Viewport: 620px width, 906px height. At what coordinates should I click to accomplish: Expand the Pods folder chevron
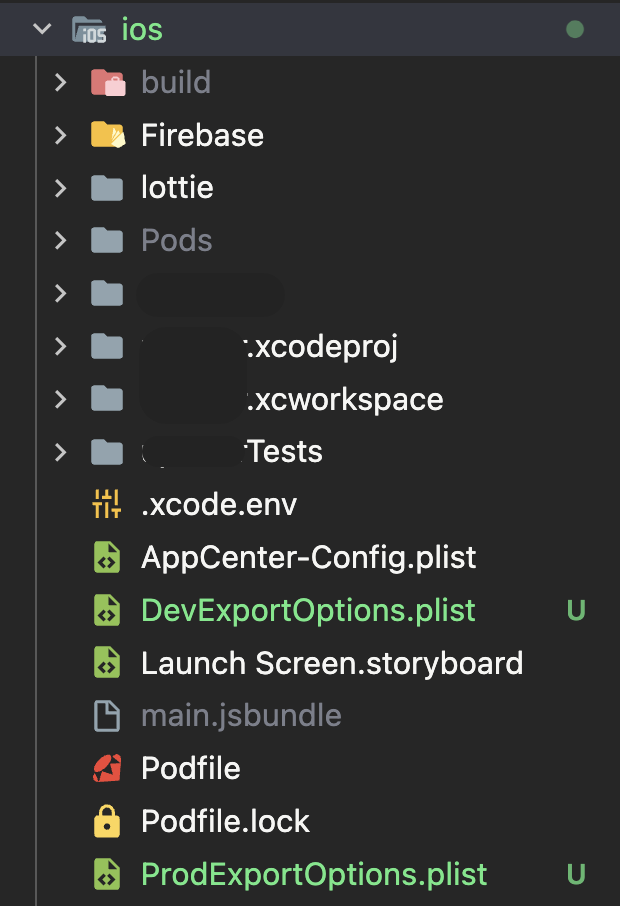(61, 241)
